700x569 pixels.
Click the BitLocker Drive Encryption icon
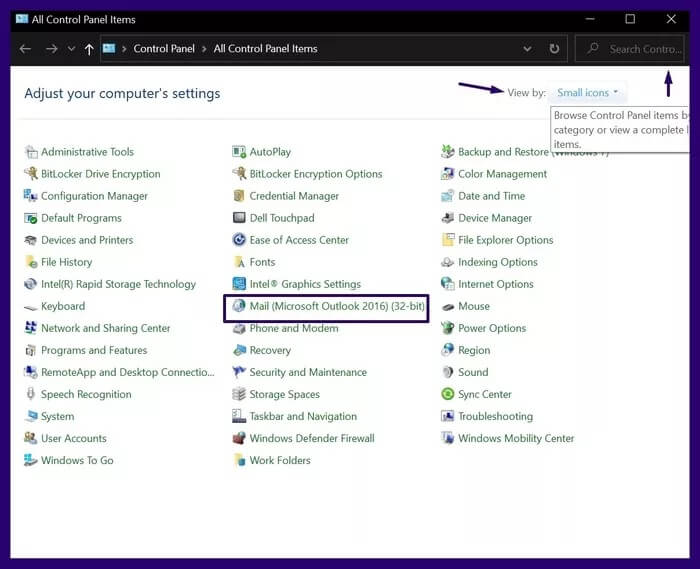pos(31,174)
